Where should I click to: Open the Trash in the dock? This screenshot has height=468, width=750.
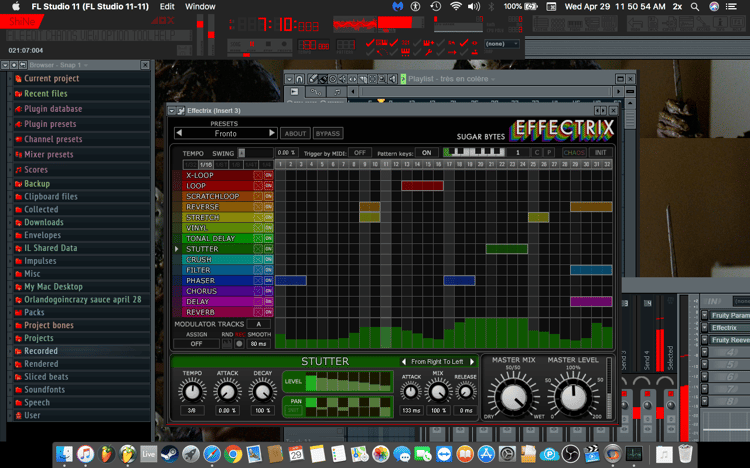(x=685, y=454)
